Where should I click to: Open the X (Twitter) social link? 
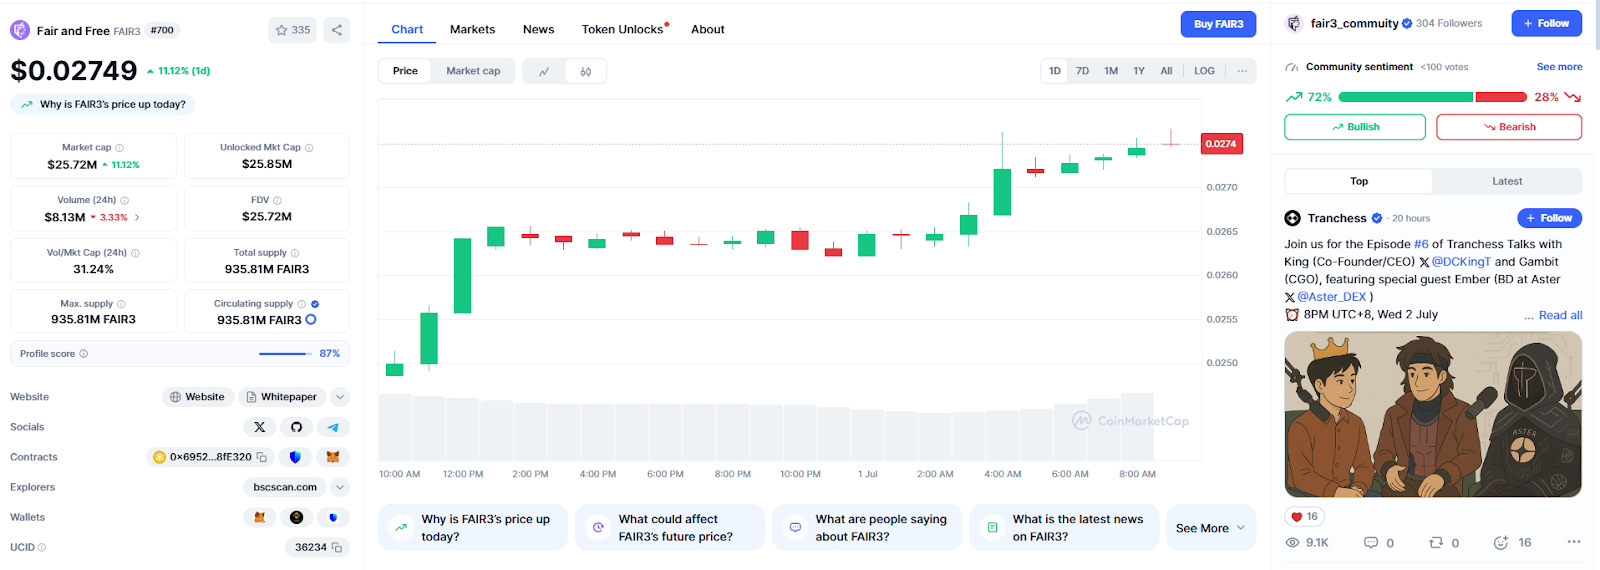260,427
